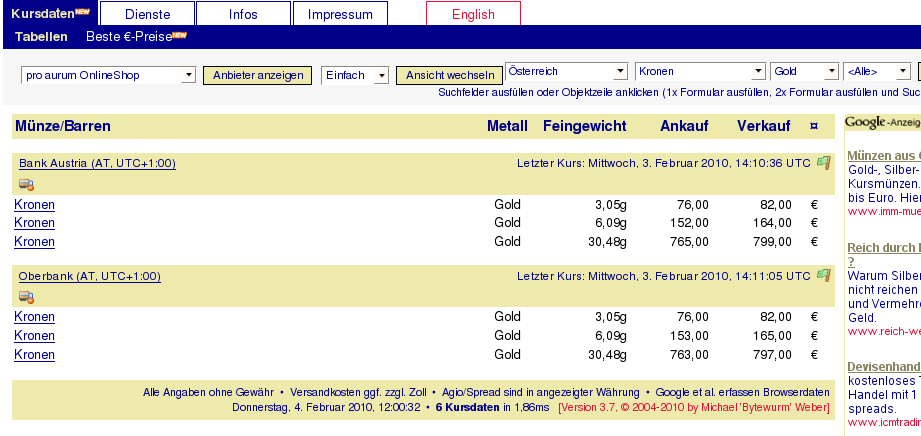The width and height of the screenshot is (921, 436).
Task: Click the Verkauf value 165,00
Action: coord(772,336)
